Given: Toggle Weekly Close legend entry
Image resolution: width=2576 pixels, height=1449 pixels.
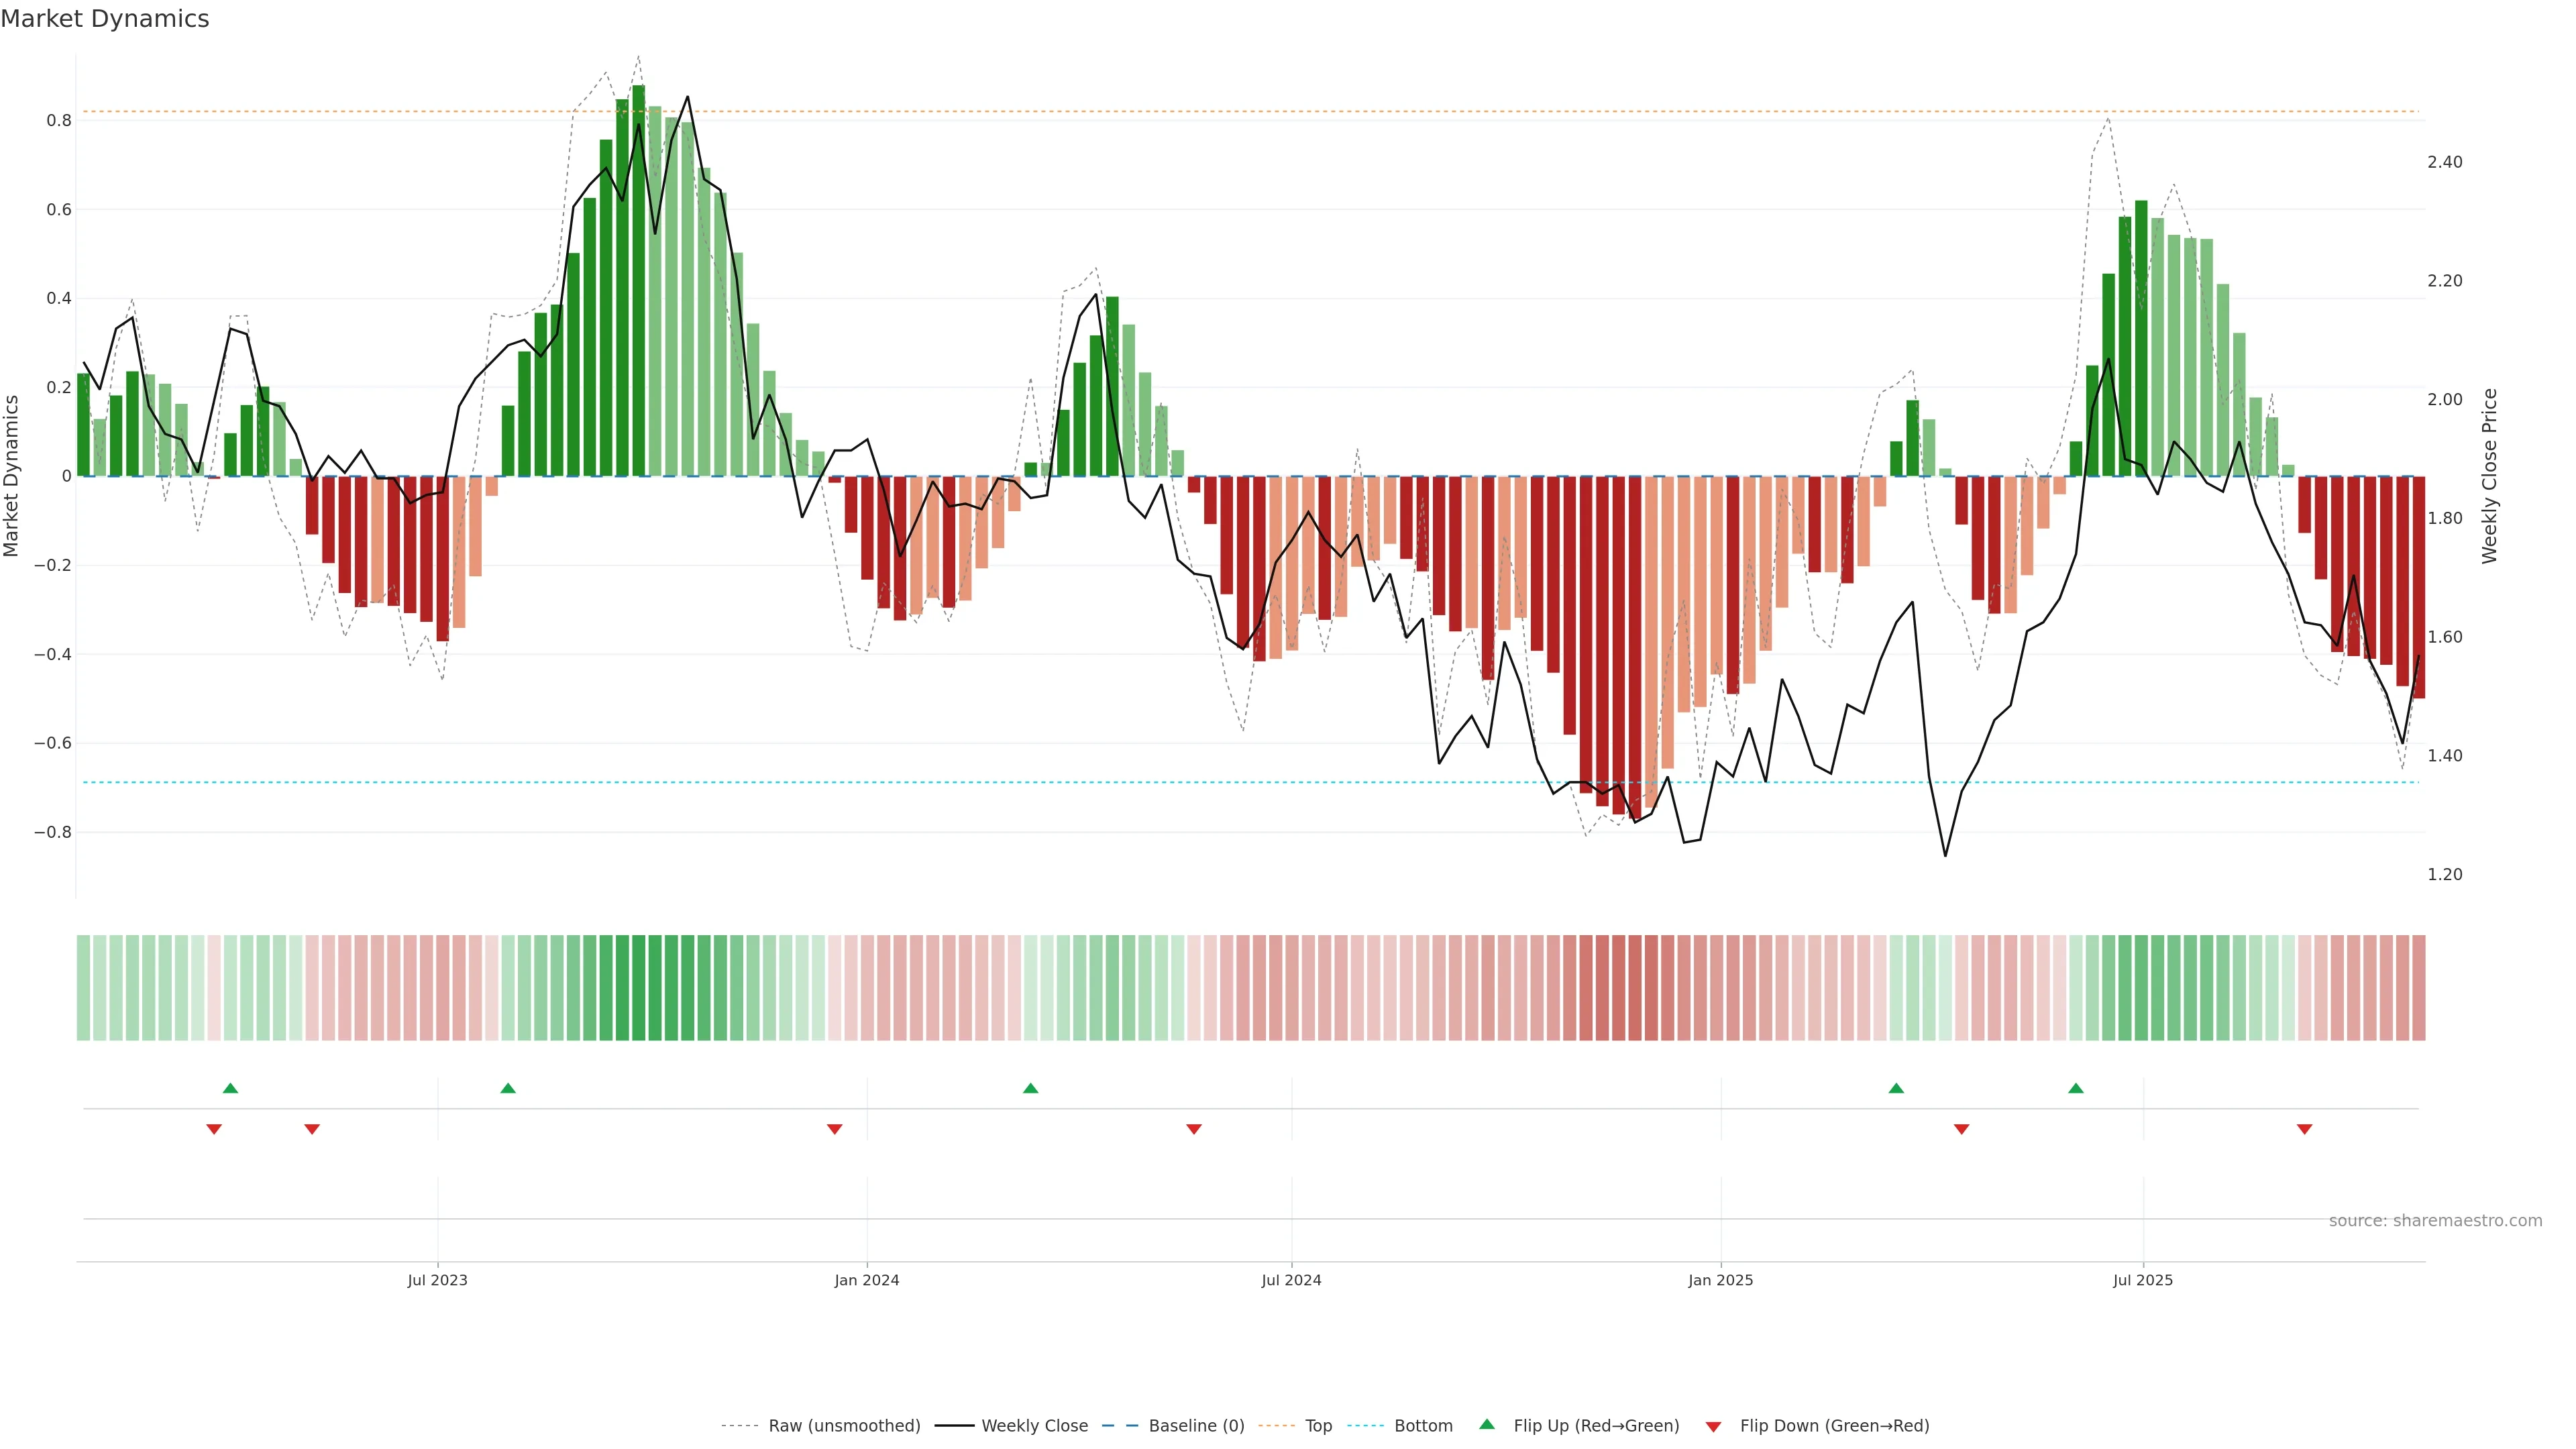Looking at the screenshot, I should pyautogui.click(x=1034, y=1425).
